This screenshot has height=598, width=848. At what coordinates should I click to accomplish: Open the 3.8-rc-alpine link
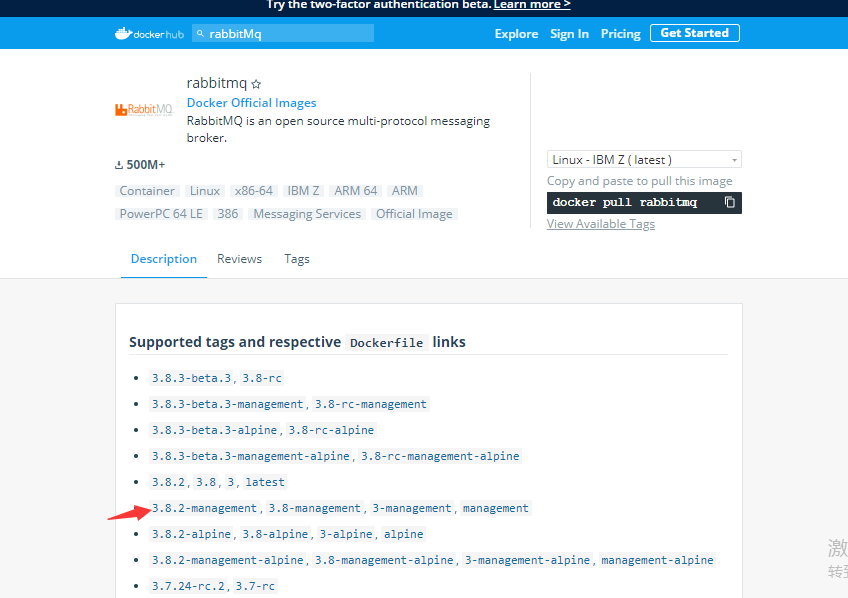[x=331, y=430]
